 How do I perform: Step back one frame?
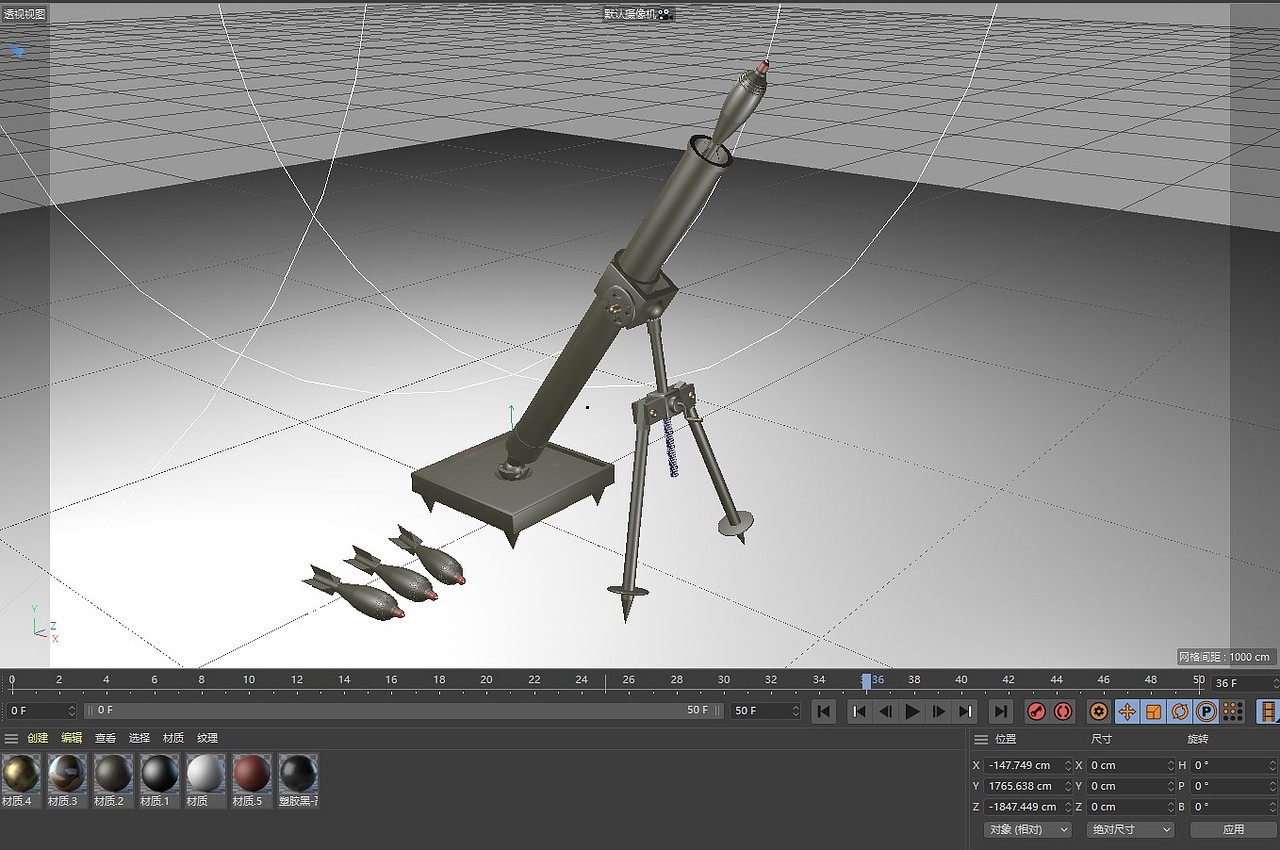click(885, 712)
